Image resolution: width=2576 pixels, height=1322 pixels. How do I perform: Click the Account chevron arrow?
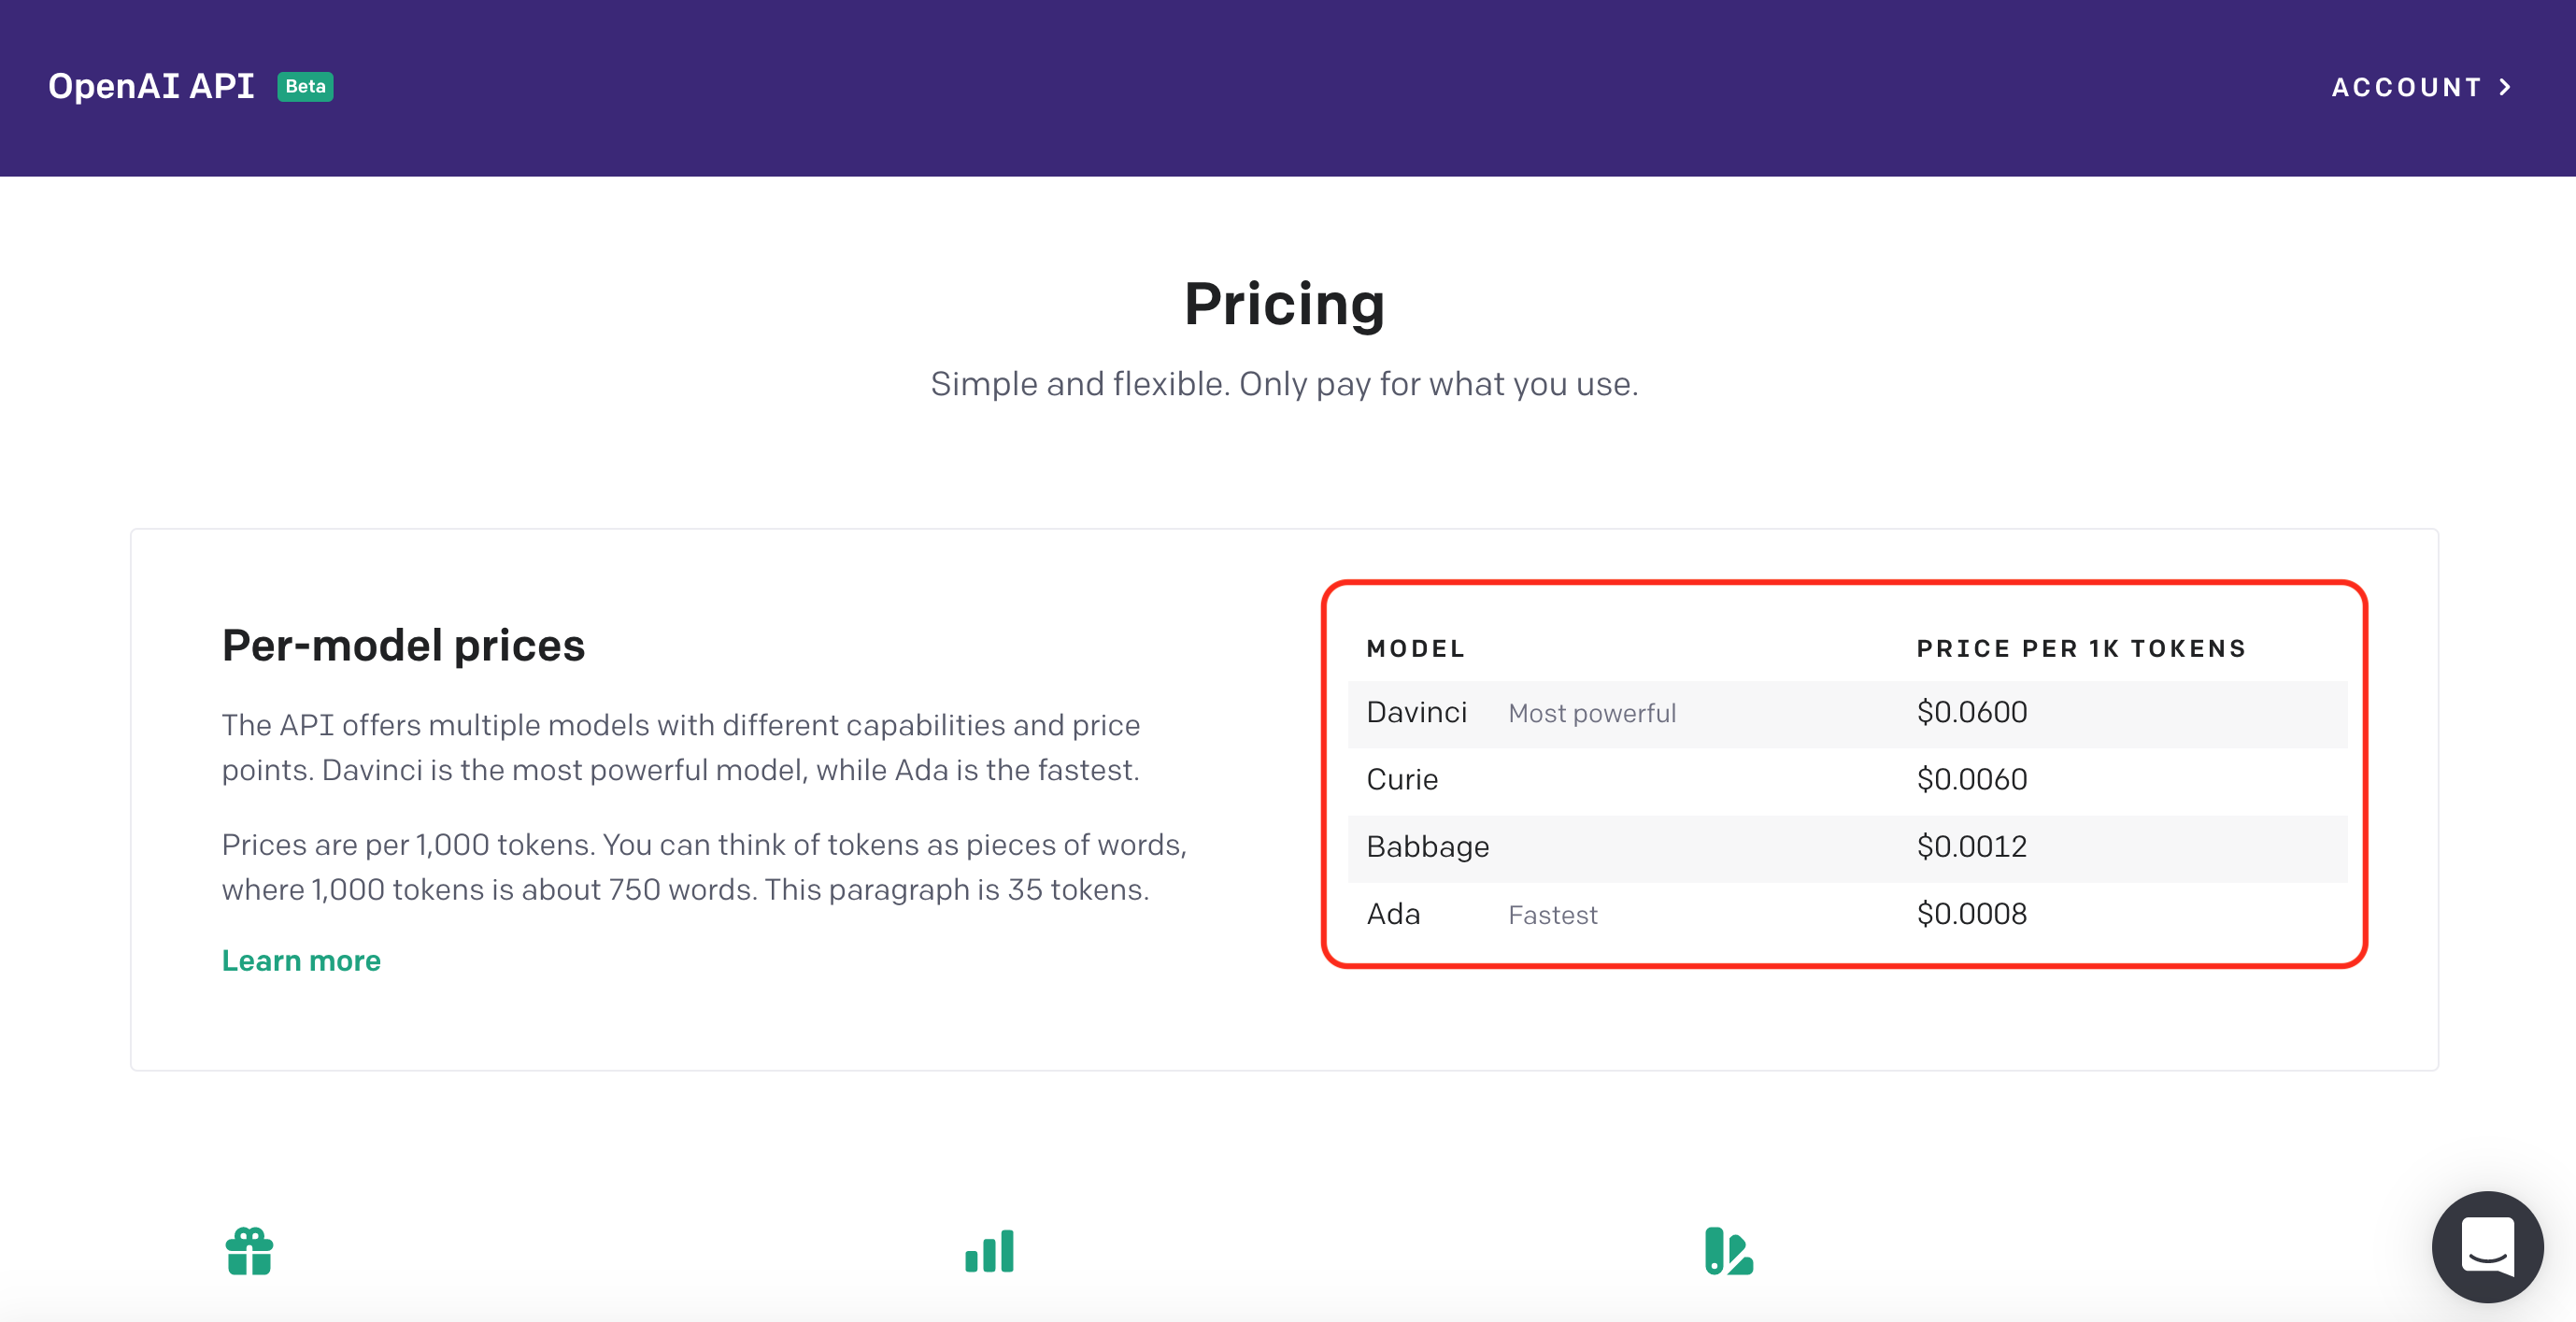[x=2504, y=87]
